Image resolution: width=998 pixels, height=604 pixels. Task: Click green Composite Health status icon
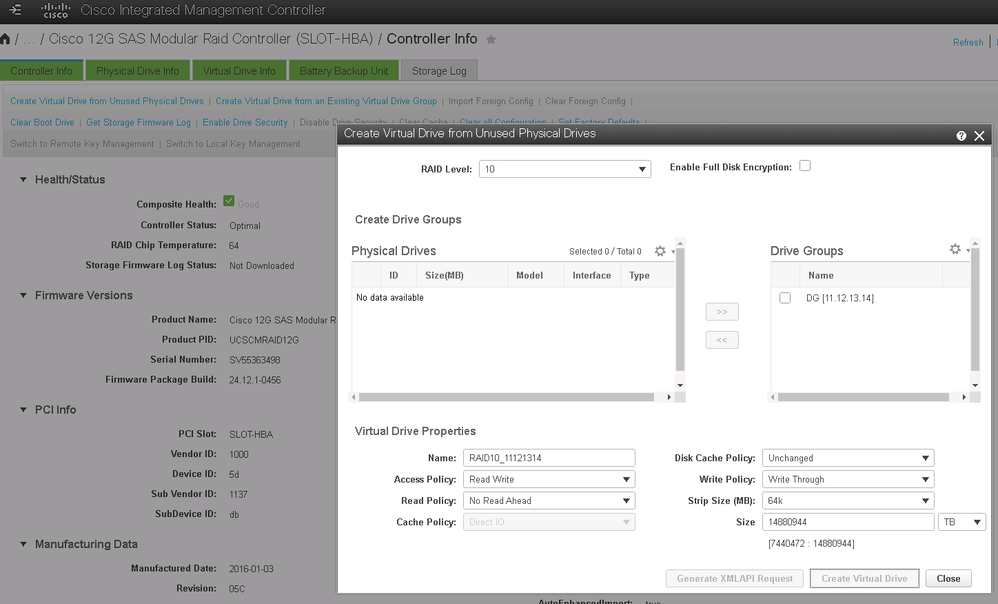pyautogui.click(x=229, y=201)
